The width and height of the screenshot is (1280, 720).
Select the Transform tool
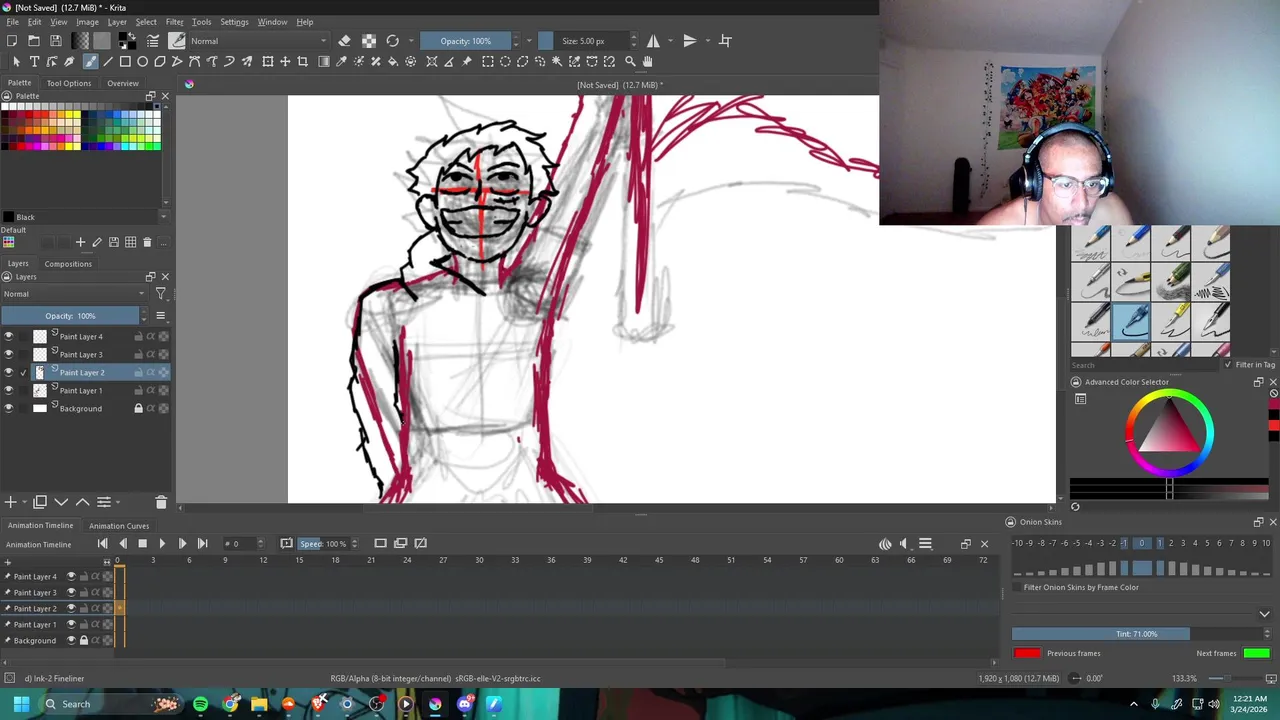pos(268,61)
